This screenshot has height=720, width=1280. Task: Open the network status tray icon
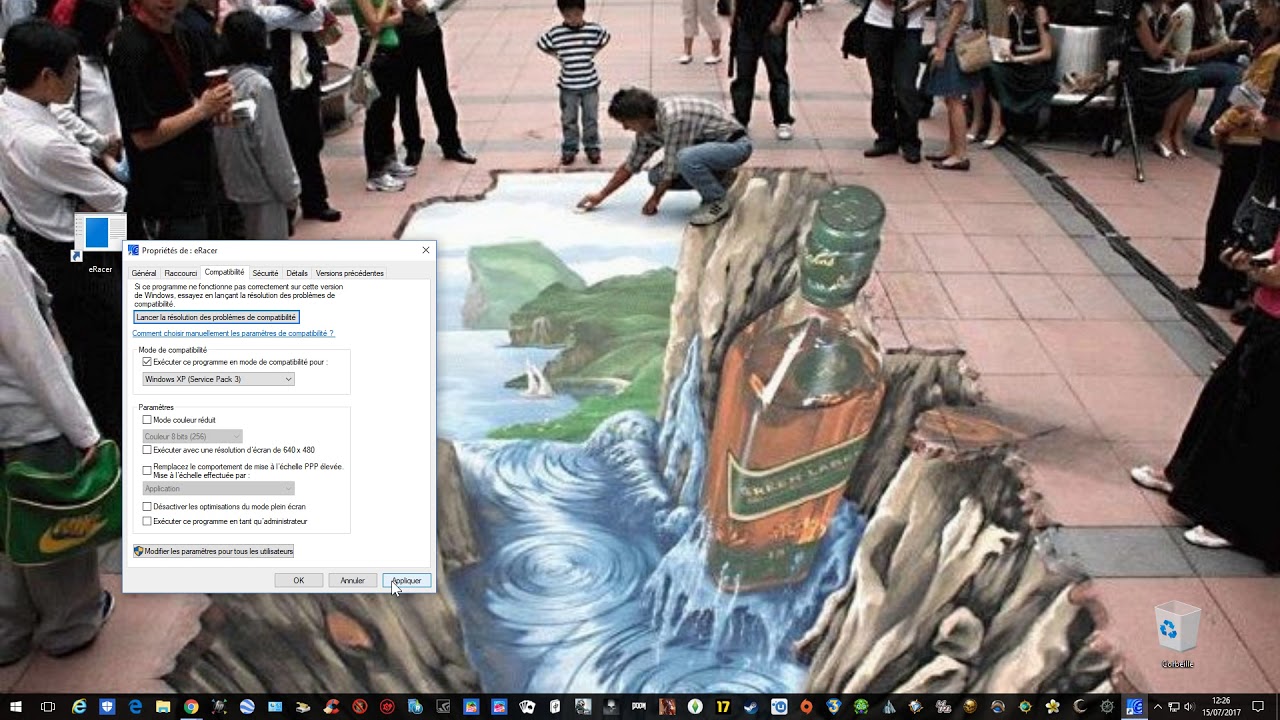coord(1174,707)
